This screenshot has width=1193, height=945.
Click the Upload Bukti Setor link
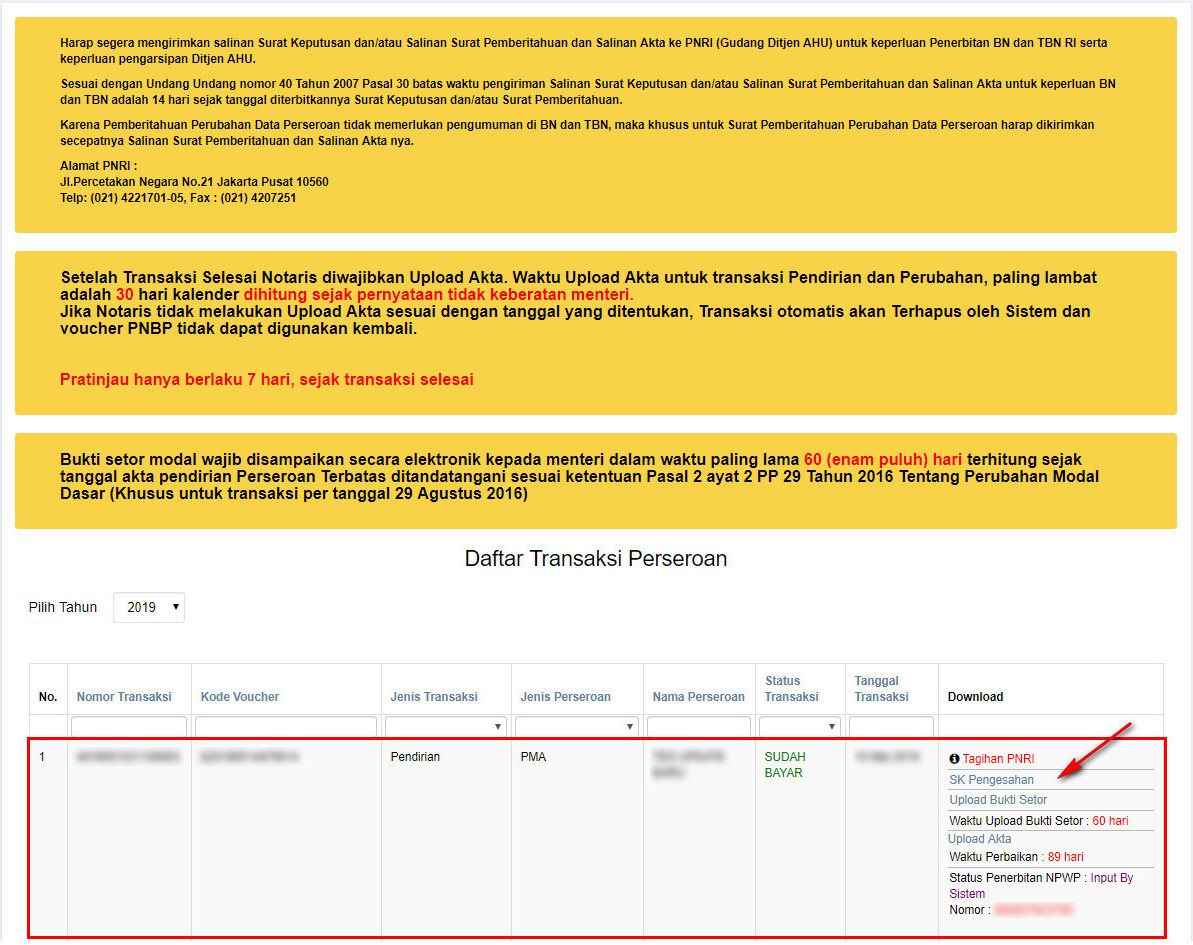998,800
